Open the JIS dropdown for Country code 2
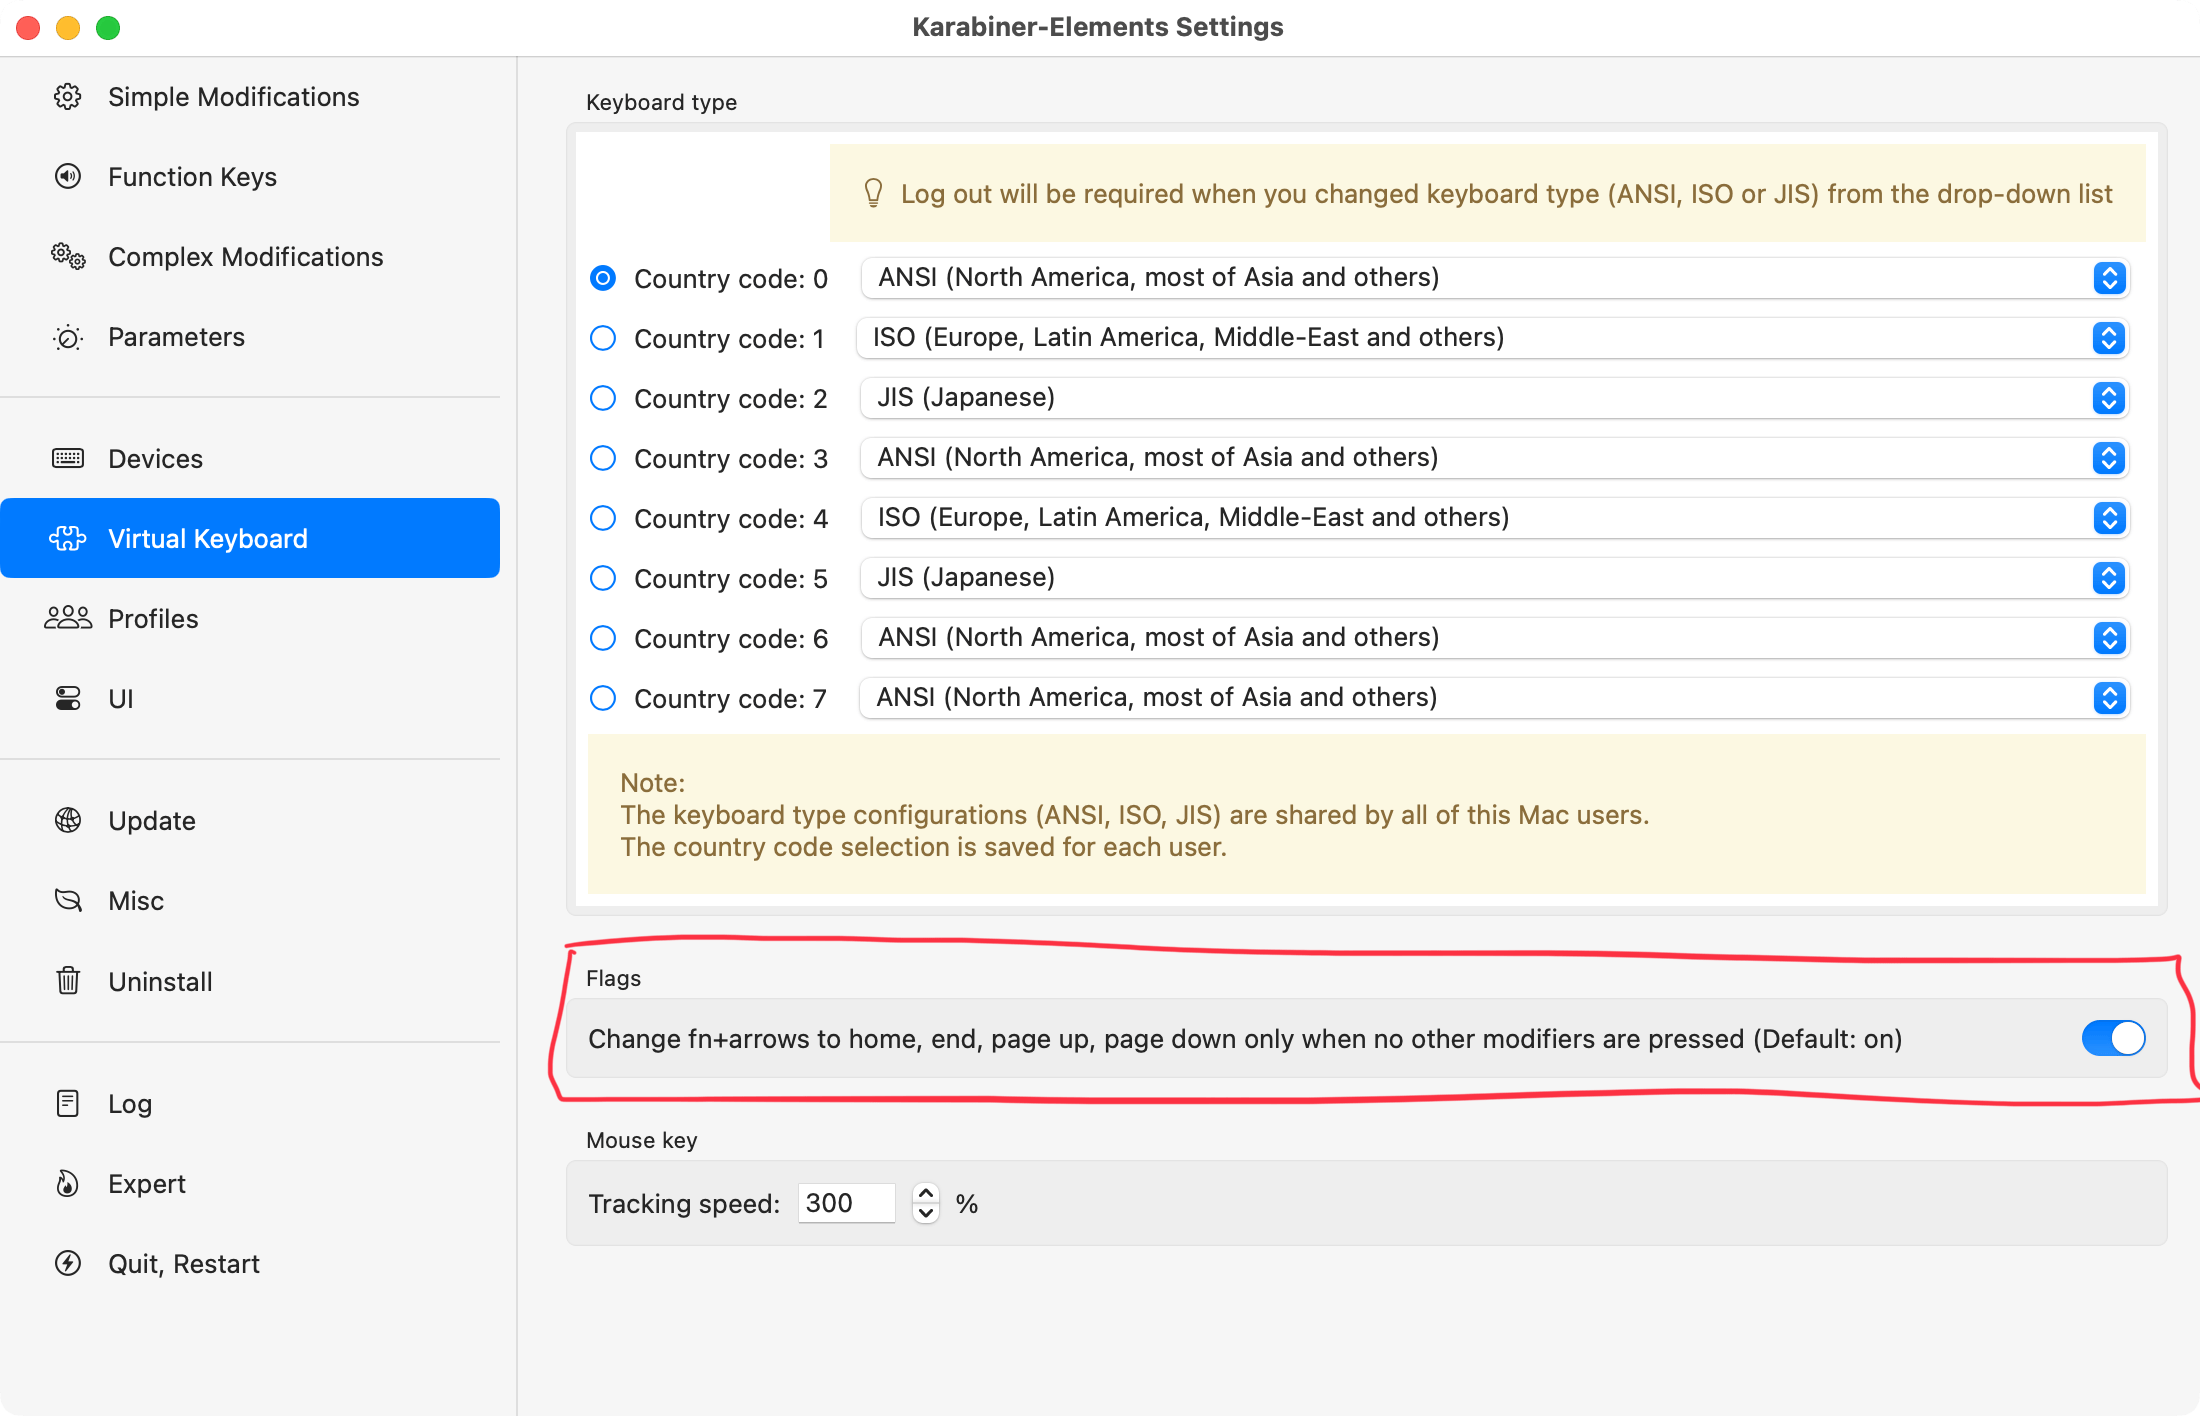The image size is (2200, 1416). (1494, 398)
